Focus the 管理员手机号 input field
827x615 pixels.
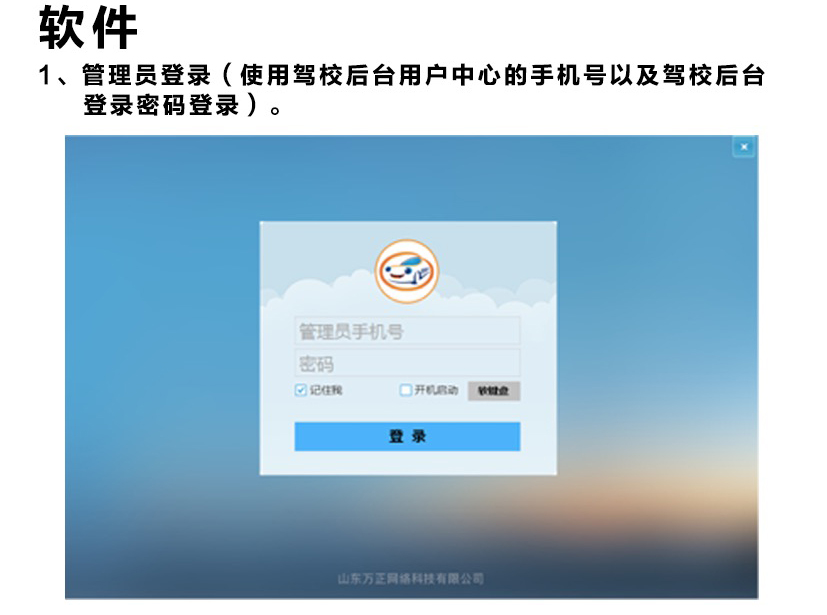[407, 331]
